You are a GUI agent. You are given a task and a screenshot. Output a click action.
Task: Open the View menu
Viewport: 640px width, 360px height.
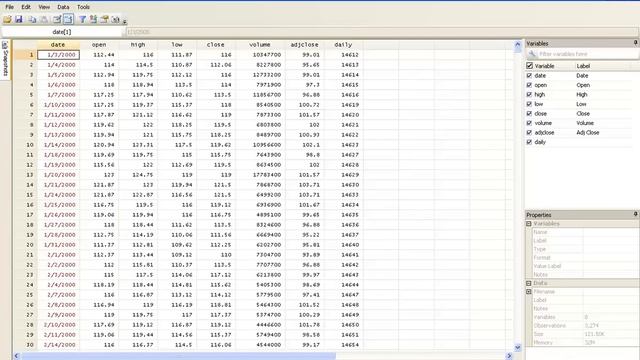[44, 7]
